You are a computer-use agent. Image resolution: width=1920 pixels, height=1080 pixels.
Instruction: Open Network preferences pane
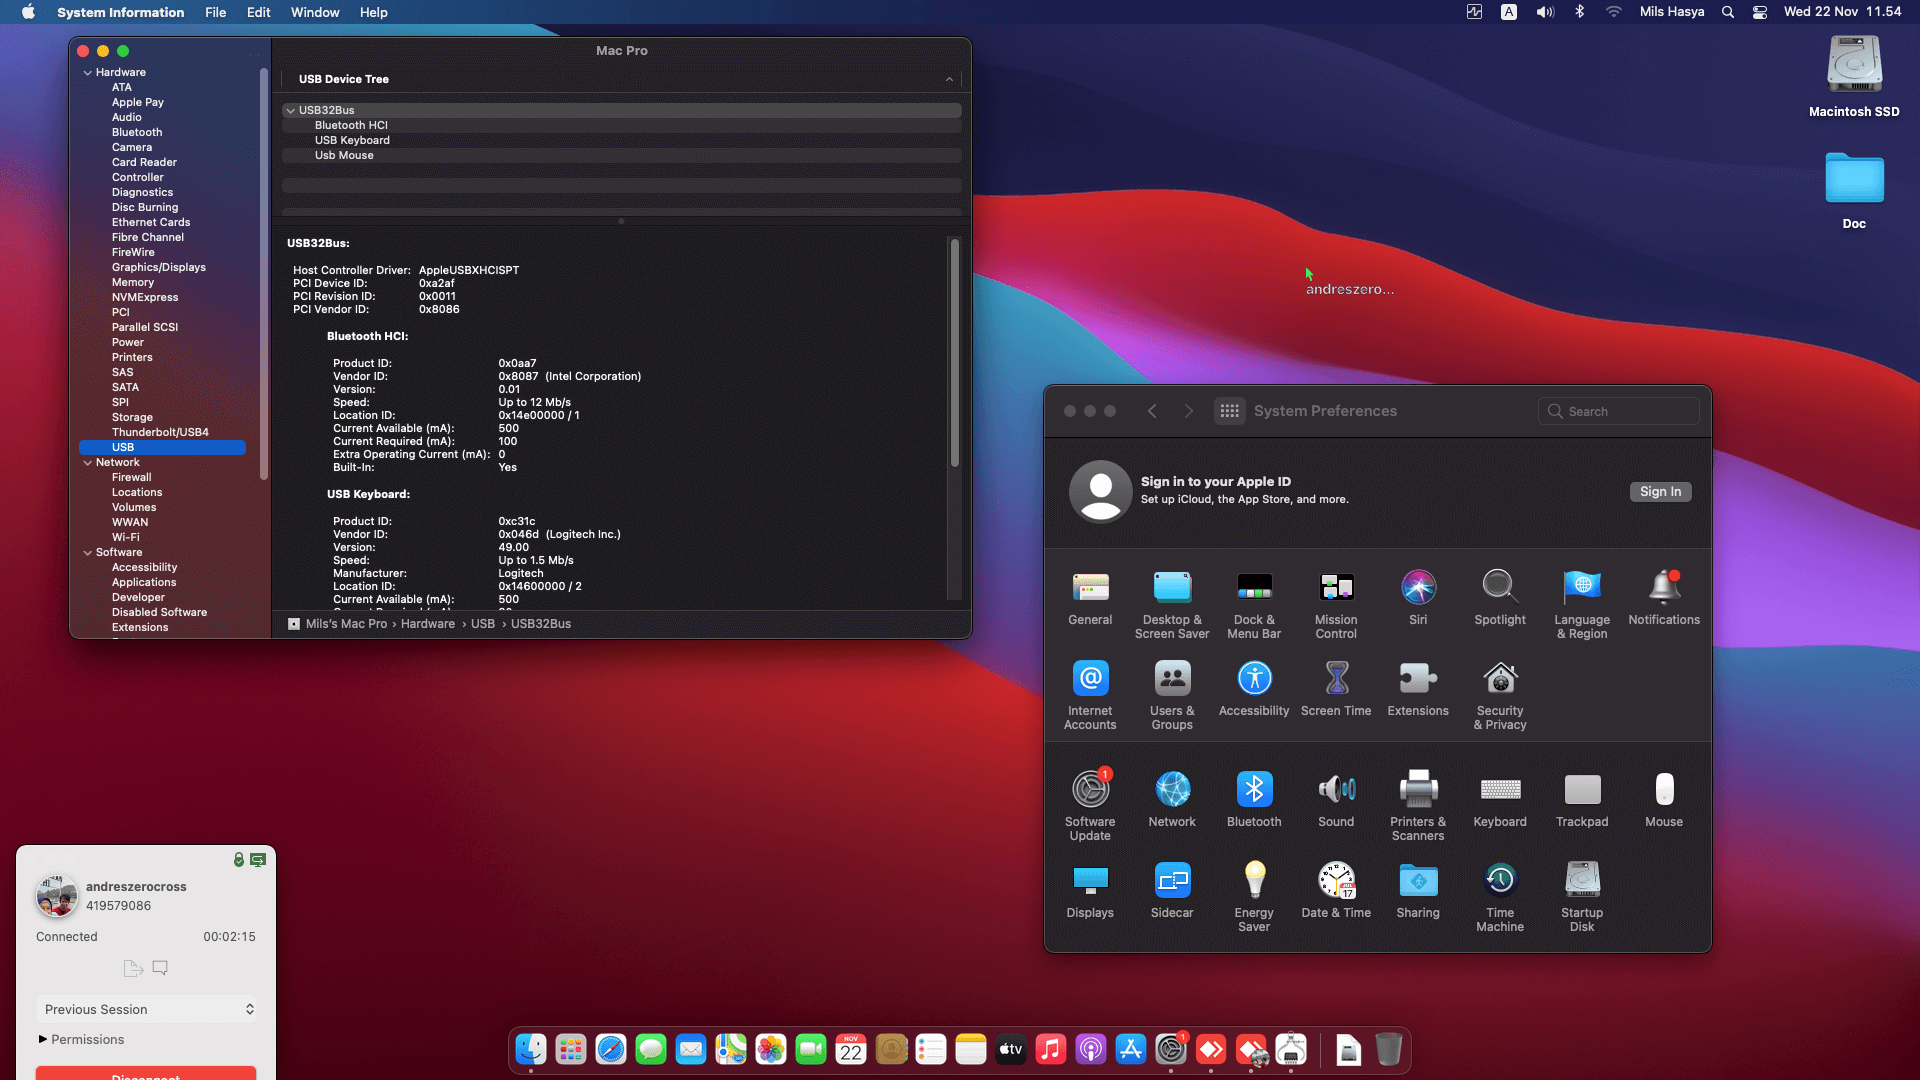tap(1172, 800)
